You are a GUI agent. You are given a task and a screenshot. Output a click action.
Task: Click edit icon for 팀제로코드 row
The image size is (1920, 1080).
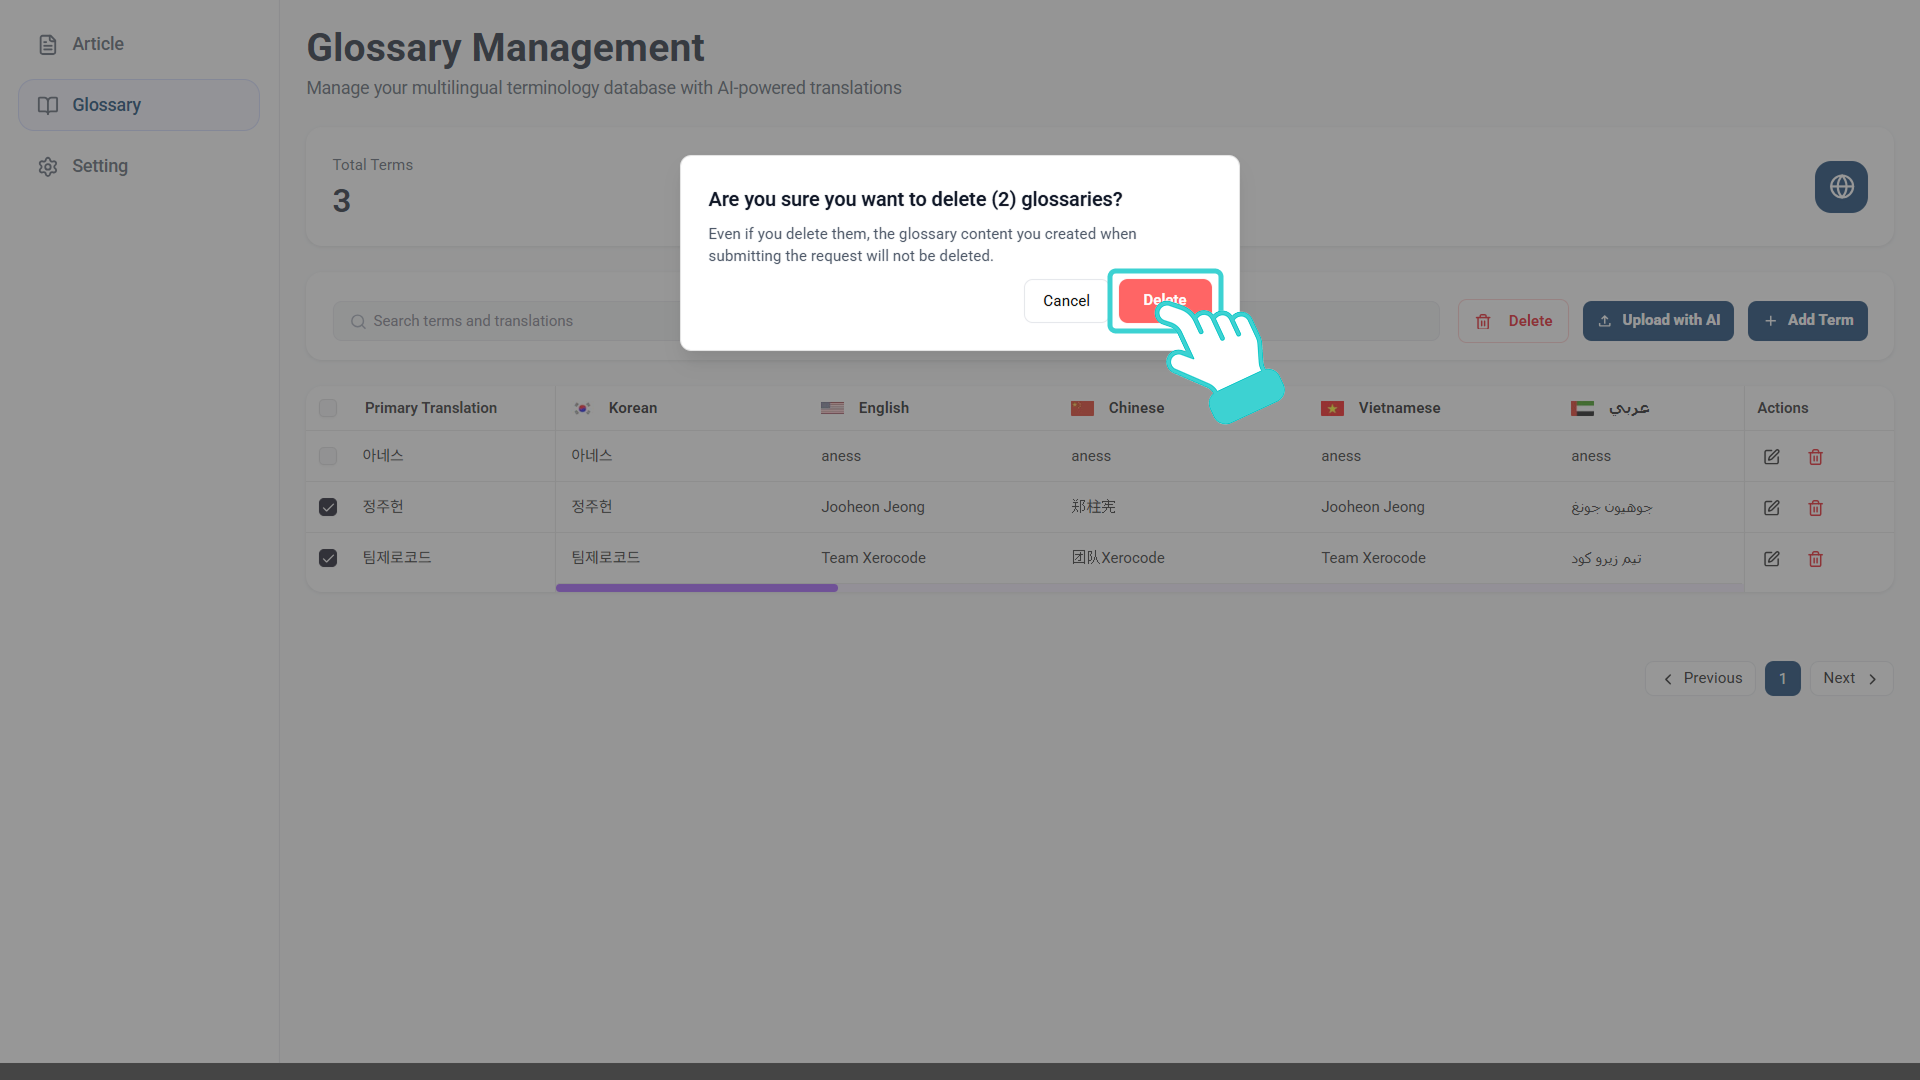click(1771, 559)
